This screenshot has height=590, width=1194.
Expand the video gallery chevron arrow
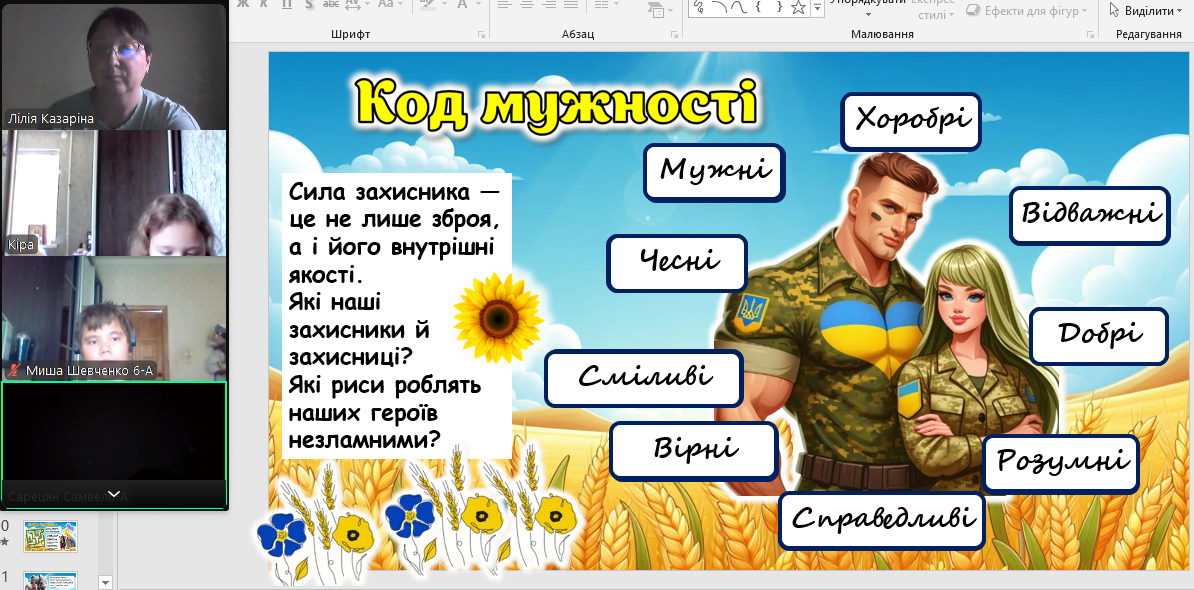pyautogui.click(x=114, y=494)
